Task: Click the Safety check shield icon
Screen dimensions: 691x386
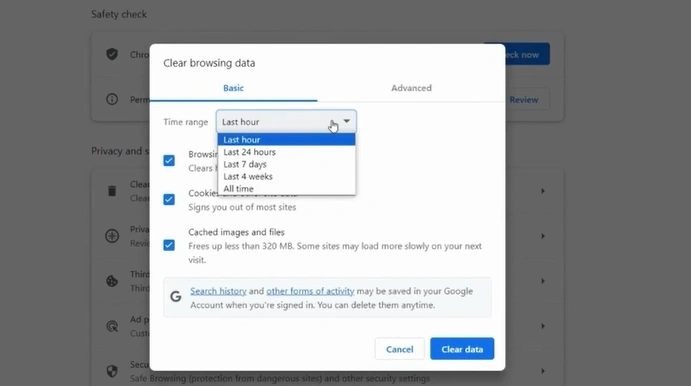Action: 112,54
